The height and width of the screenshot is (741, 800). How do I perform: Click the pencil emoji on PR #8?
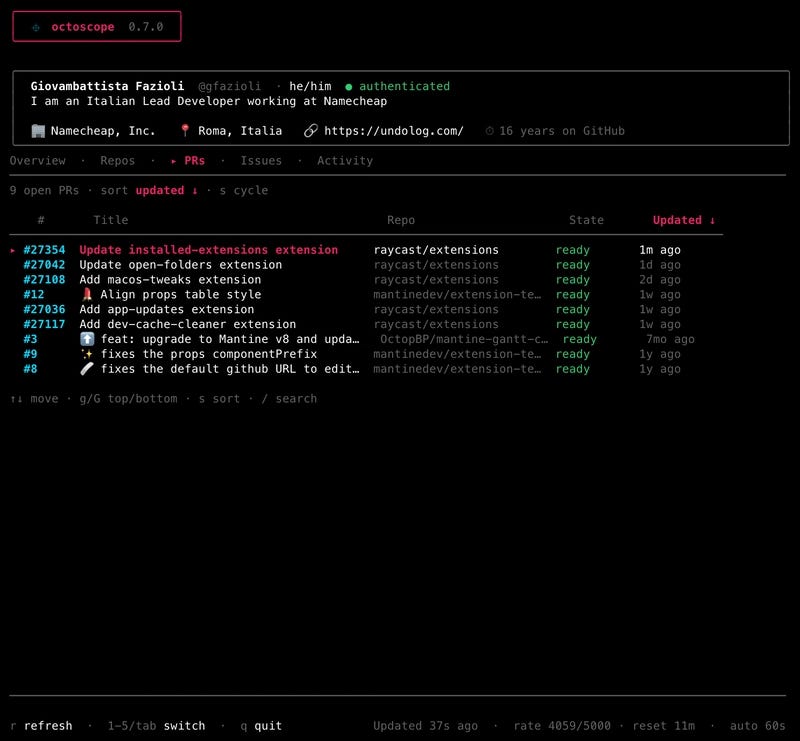[x=87, y=368]
